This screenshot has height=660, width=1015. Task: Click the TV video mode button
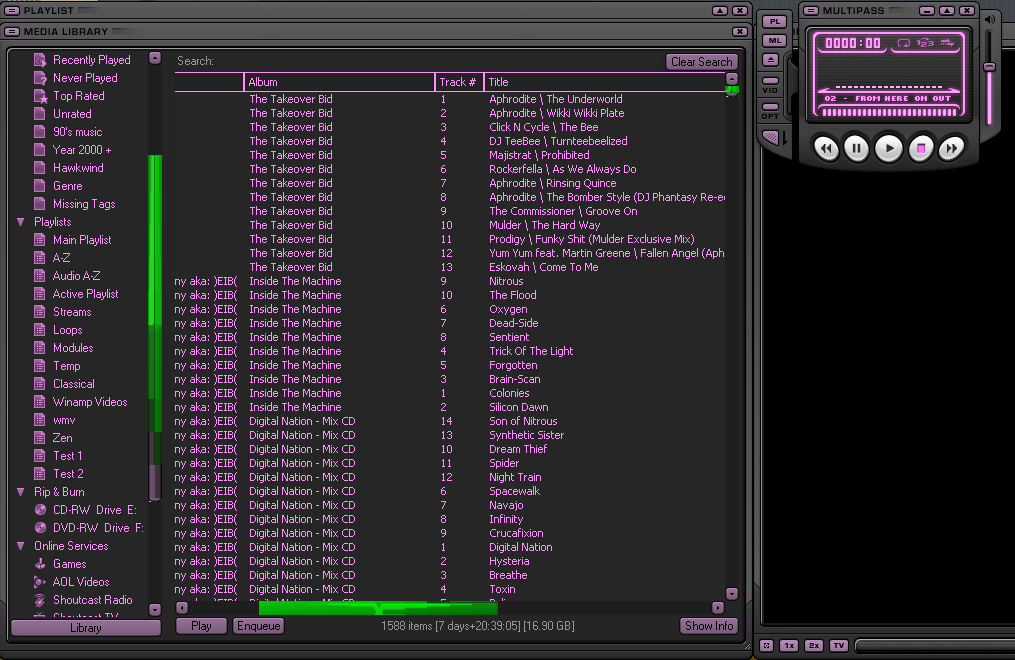coord(839,646)
